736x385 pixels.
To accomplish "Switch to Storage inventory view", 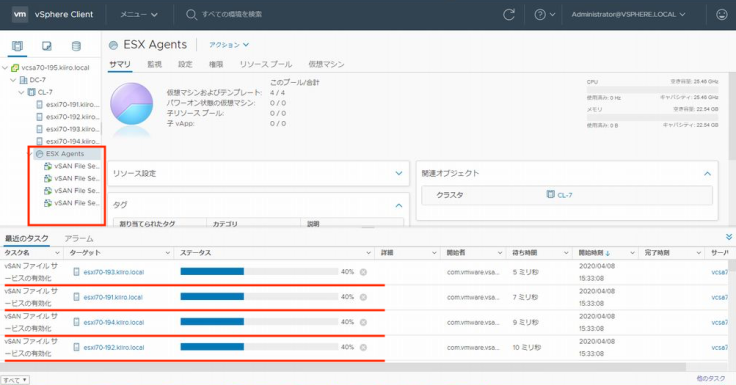I will (76, 46).
